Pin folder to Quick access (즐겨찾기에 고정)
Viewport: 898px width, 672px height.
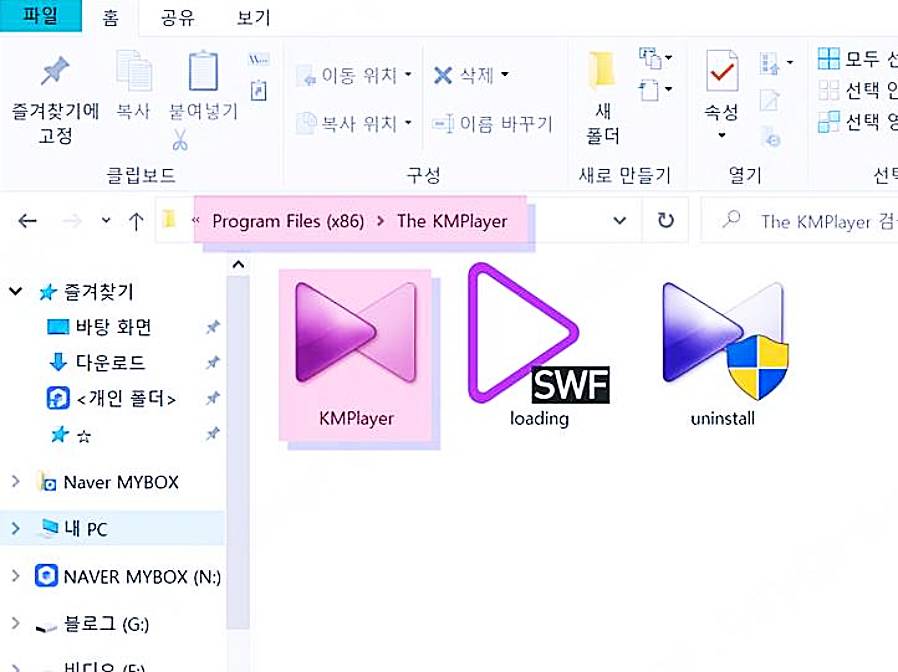tap(54, 97)
